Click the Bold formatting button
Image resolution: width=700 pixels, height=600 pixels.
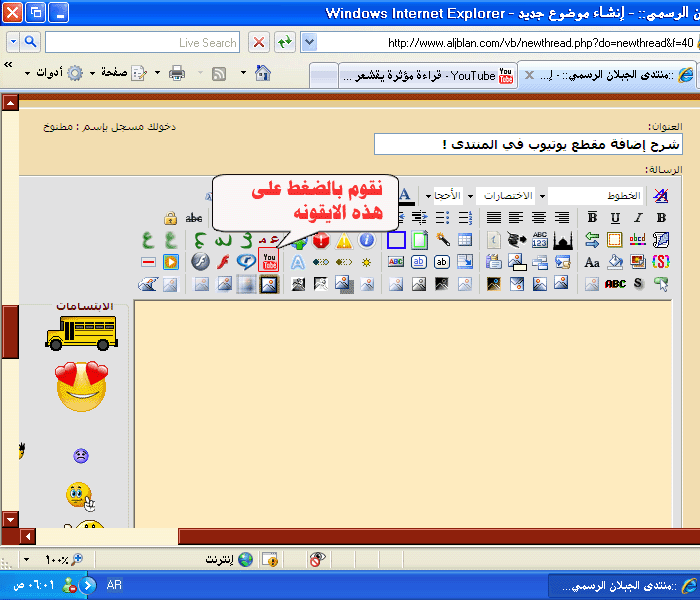click(x=660, y=218)
